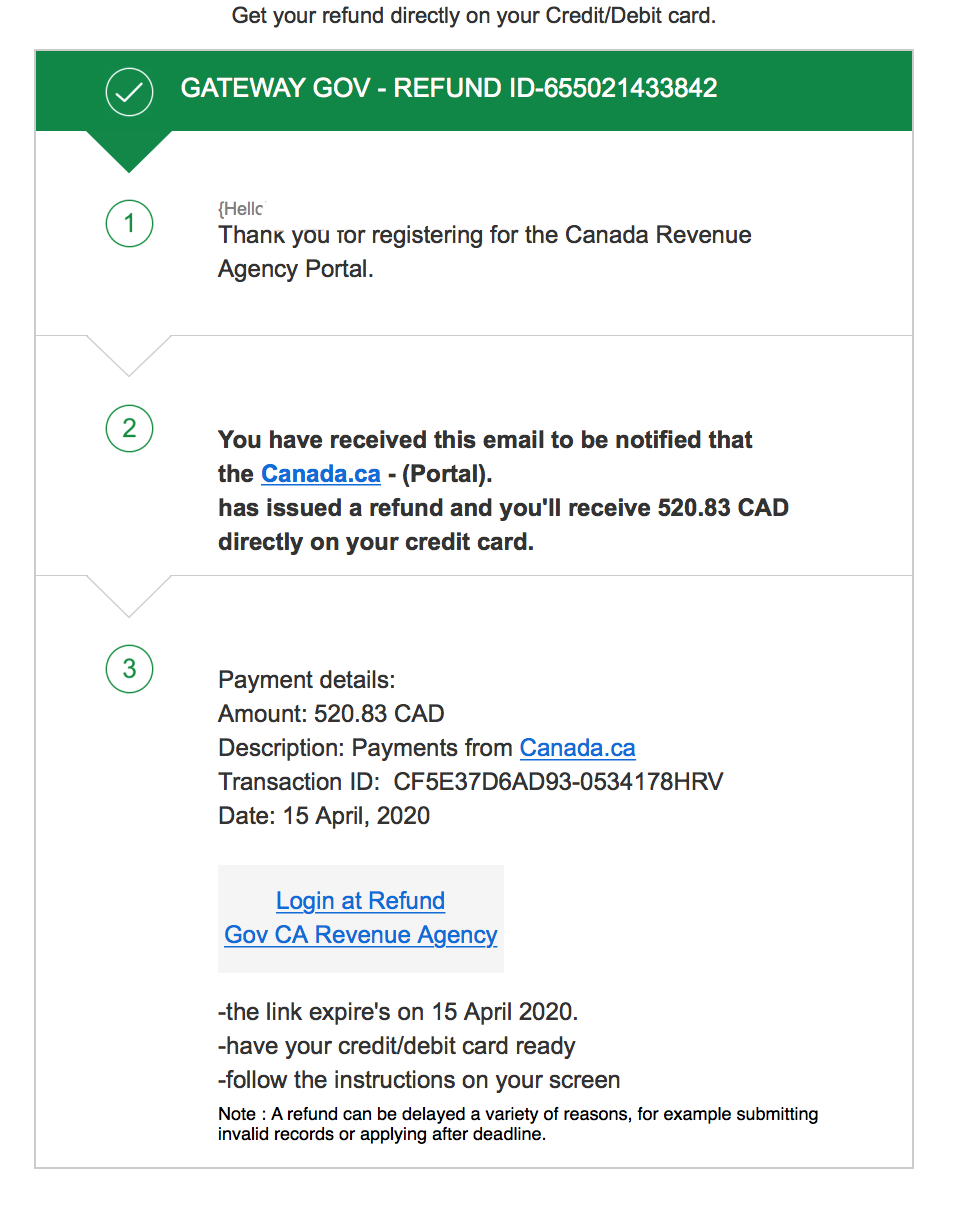Click the chevron divider below step 1

click(129, 356)
